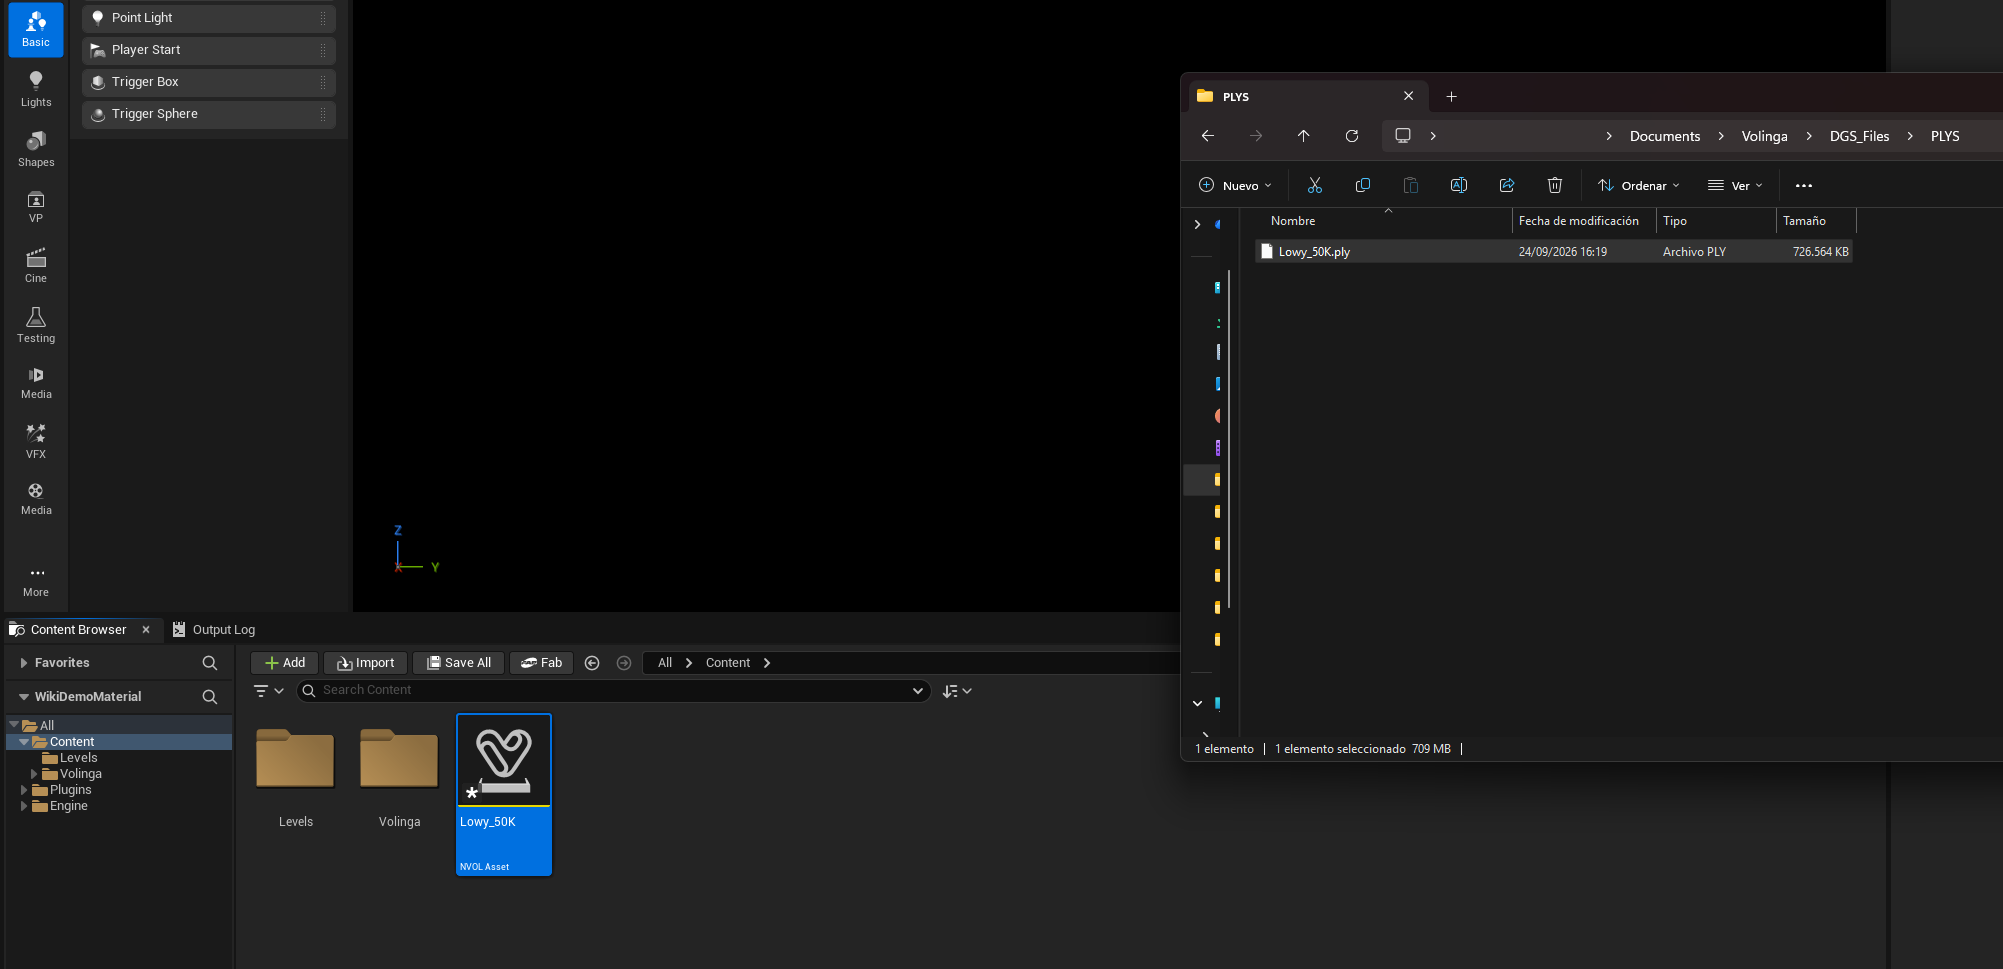Expand the Favorites section
Viewport: 2003px width, 969px height.
[23, 663]
